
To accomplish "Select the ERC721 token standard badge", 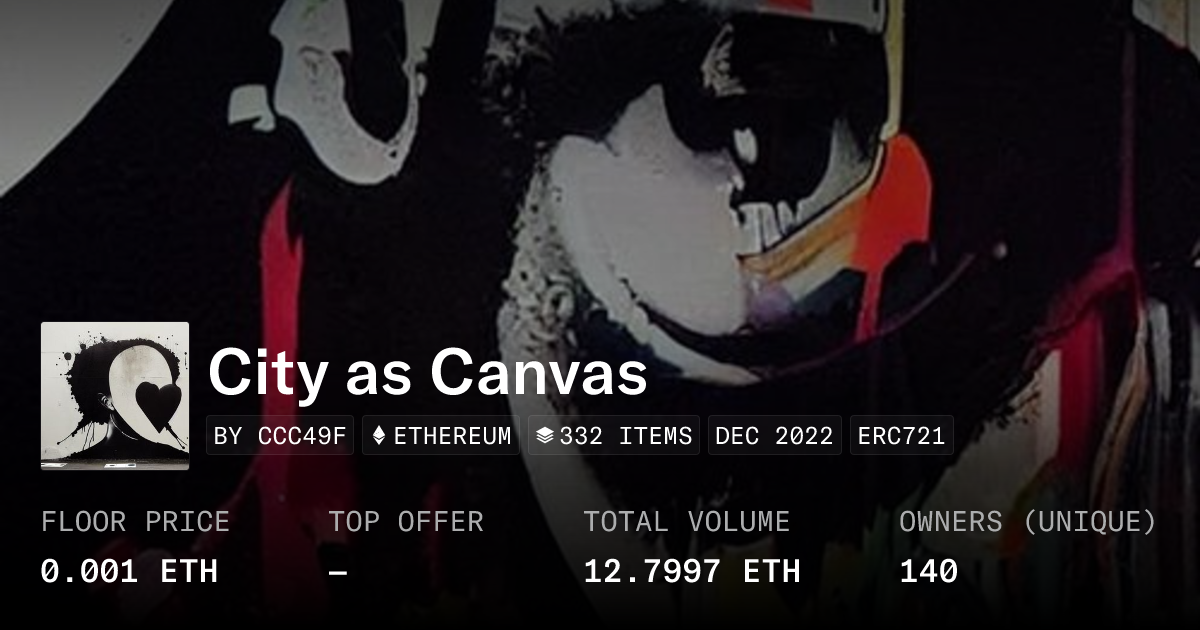I will [x=902, y=436].
